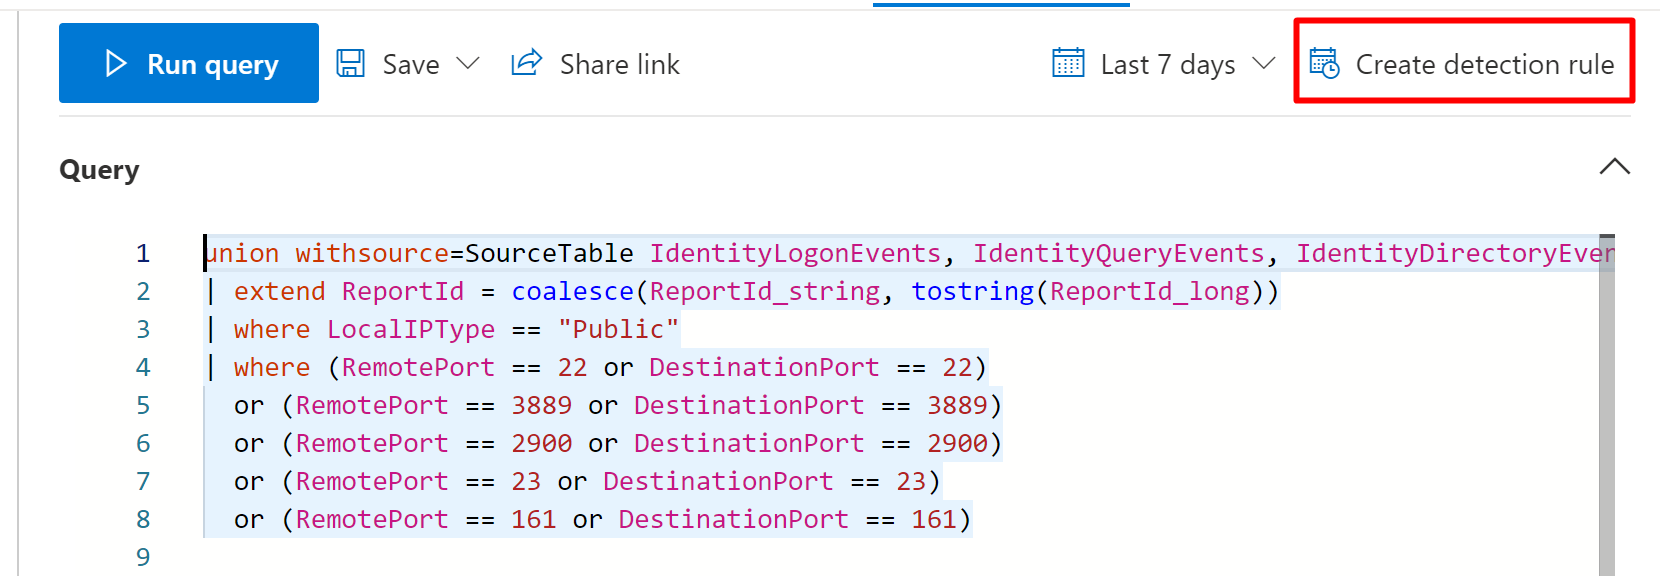Click the Share link arrow icon
The height and width of the screenshot is (576, 1660).
[x=526, y=63]
